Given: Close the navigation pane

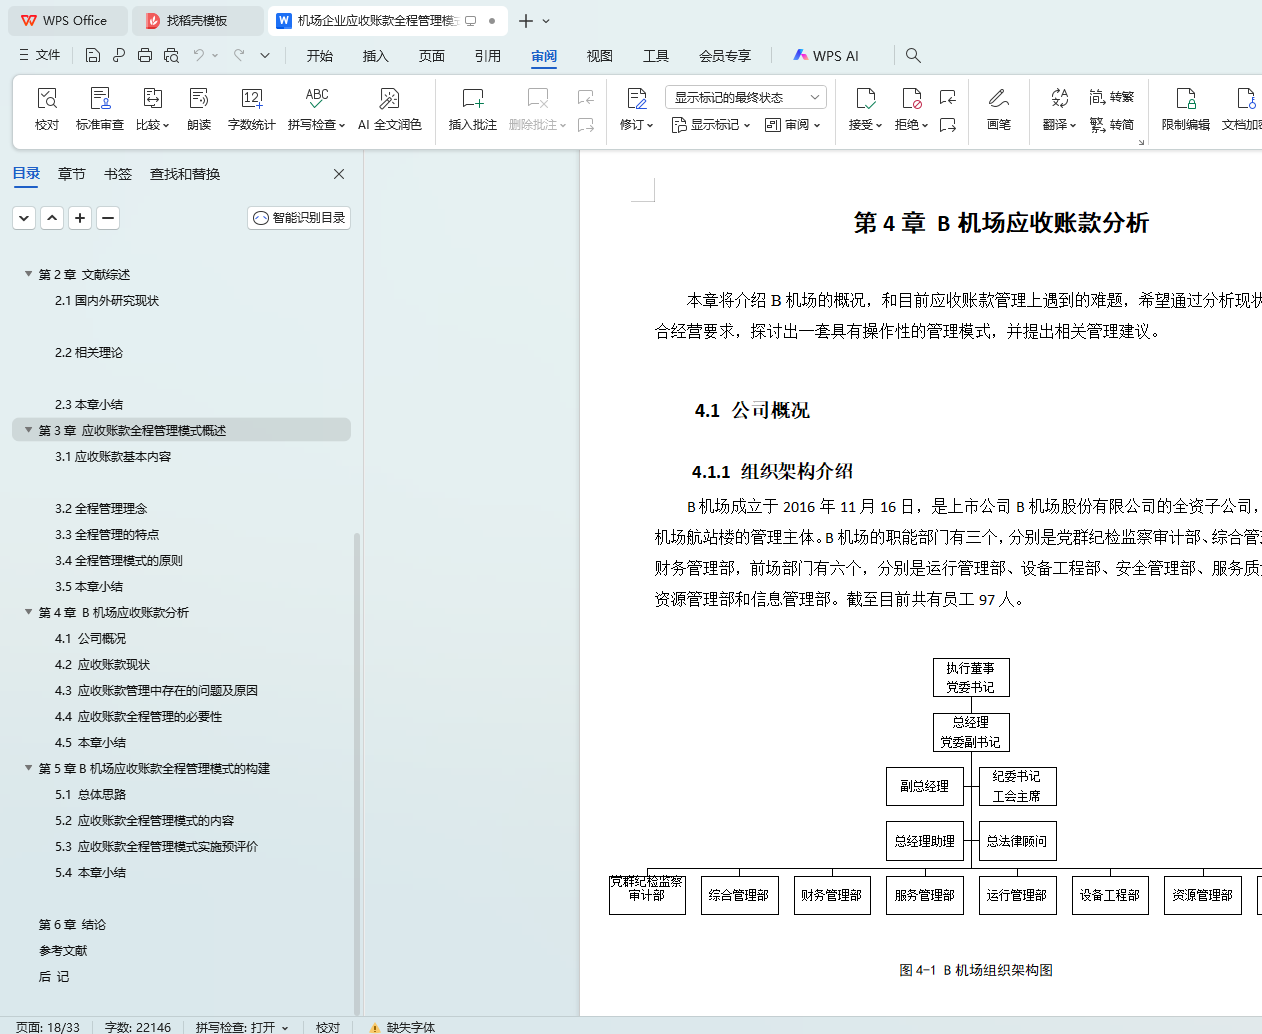Looking at the screenshot, I should [x=339, y=174].
